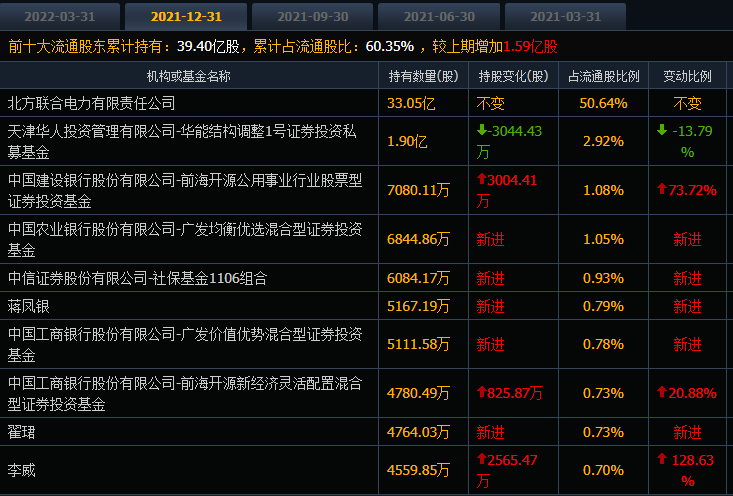Click the 5111.58万 holding value

pyautogui.click(x=418, y=345)
